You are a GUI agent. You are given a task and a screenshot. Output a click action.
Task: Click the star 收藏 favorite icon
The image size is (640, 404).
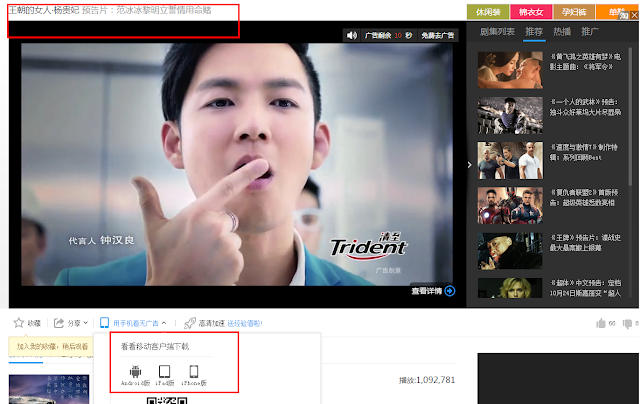click(19, 323)
